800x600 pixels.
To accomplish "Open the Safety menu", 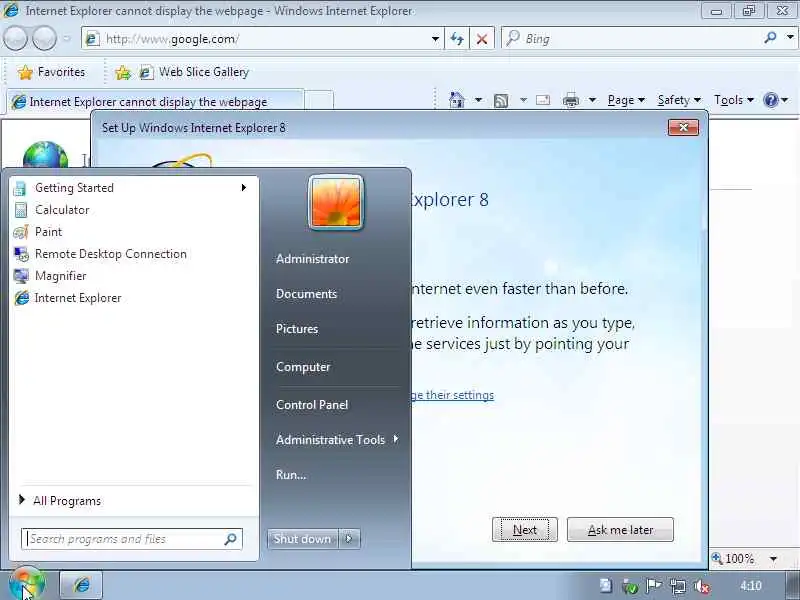I will (679, 100).
